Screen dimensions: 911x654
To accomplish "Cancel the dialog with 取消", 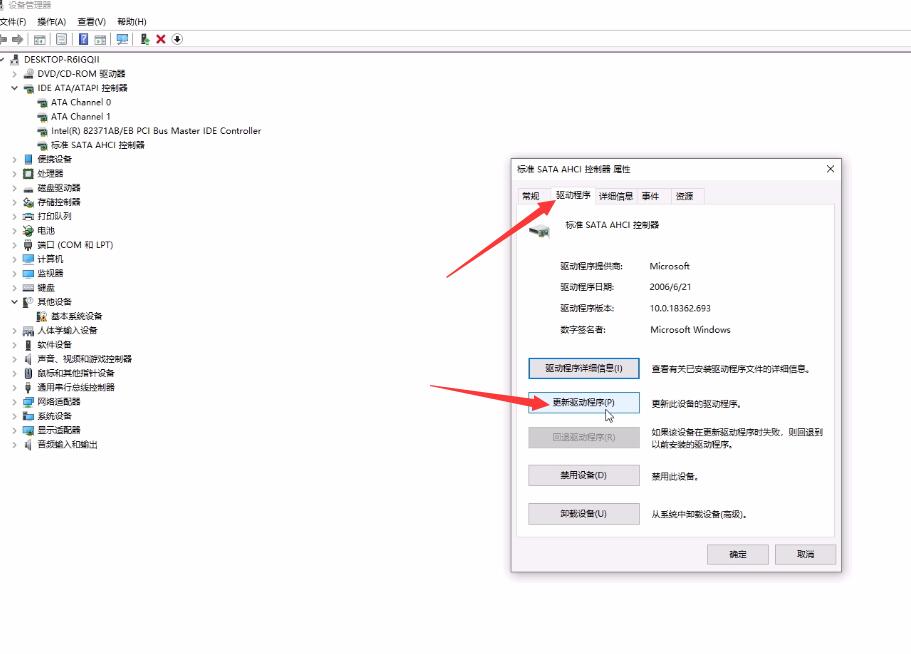I will tap(805, 554).
